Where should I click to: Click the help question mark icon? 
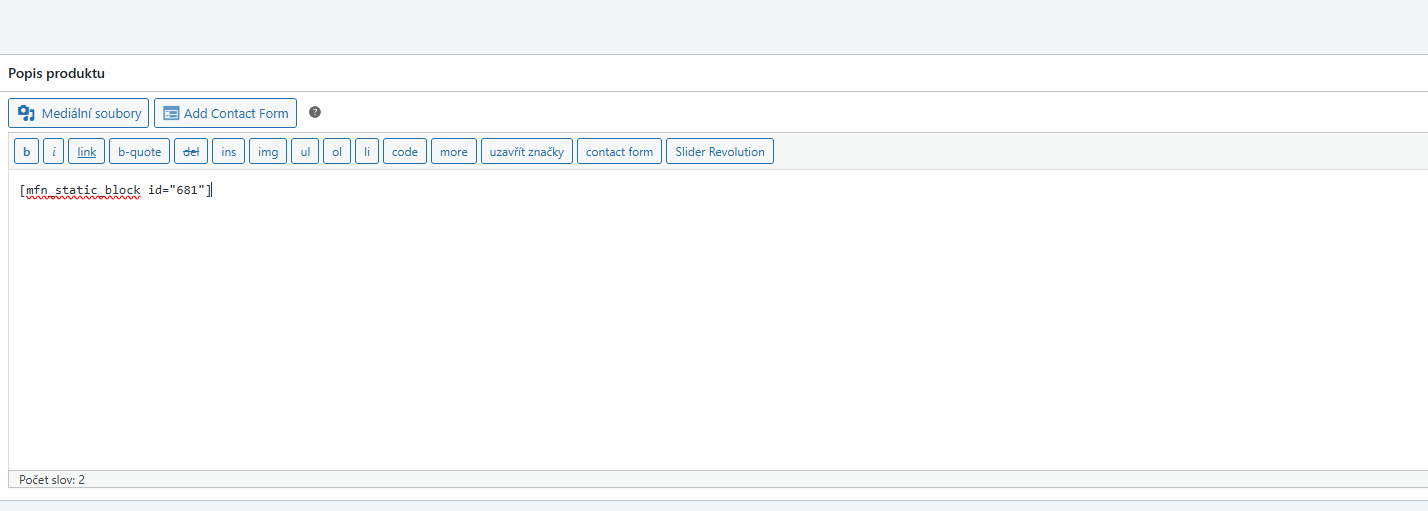click(x=315, y=112)
